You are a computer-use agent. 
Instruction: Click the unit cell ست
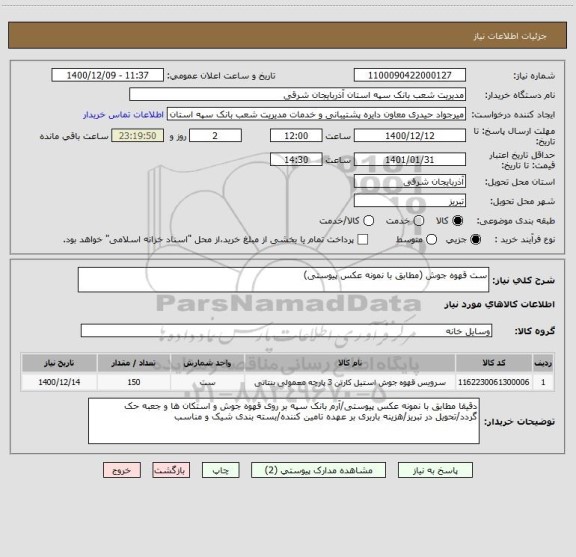click(207, 382)
